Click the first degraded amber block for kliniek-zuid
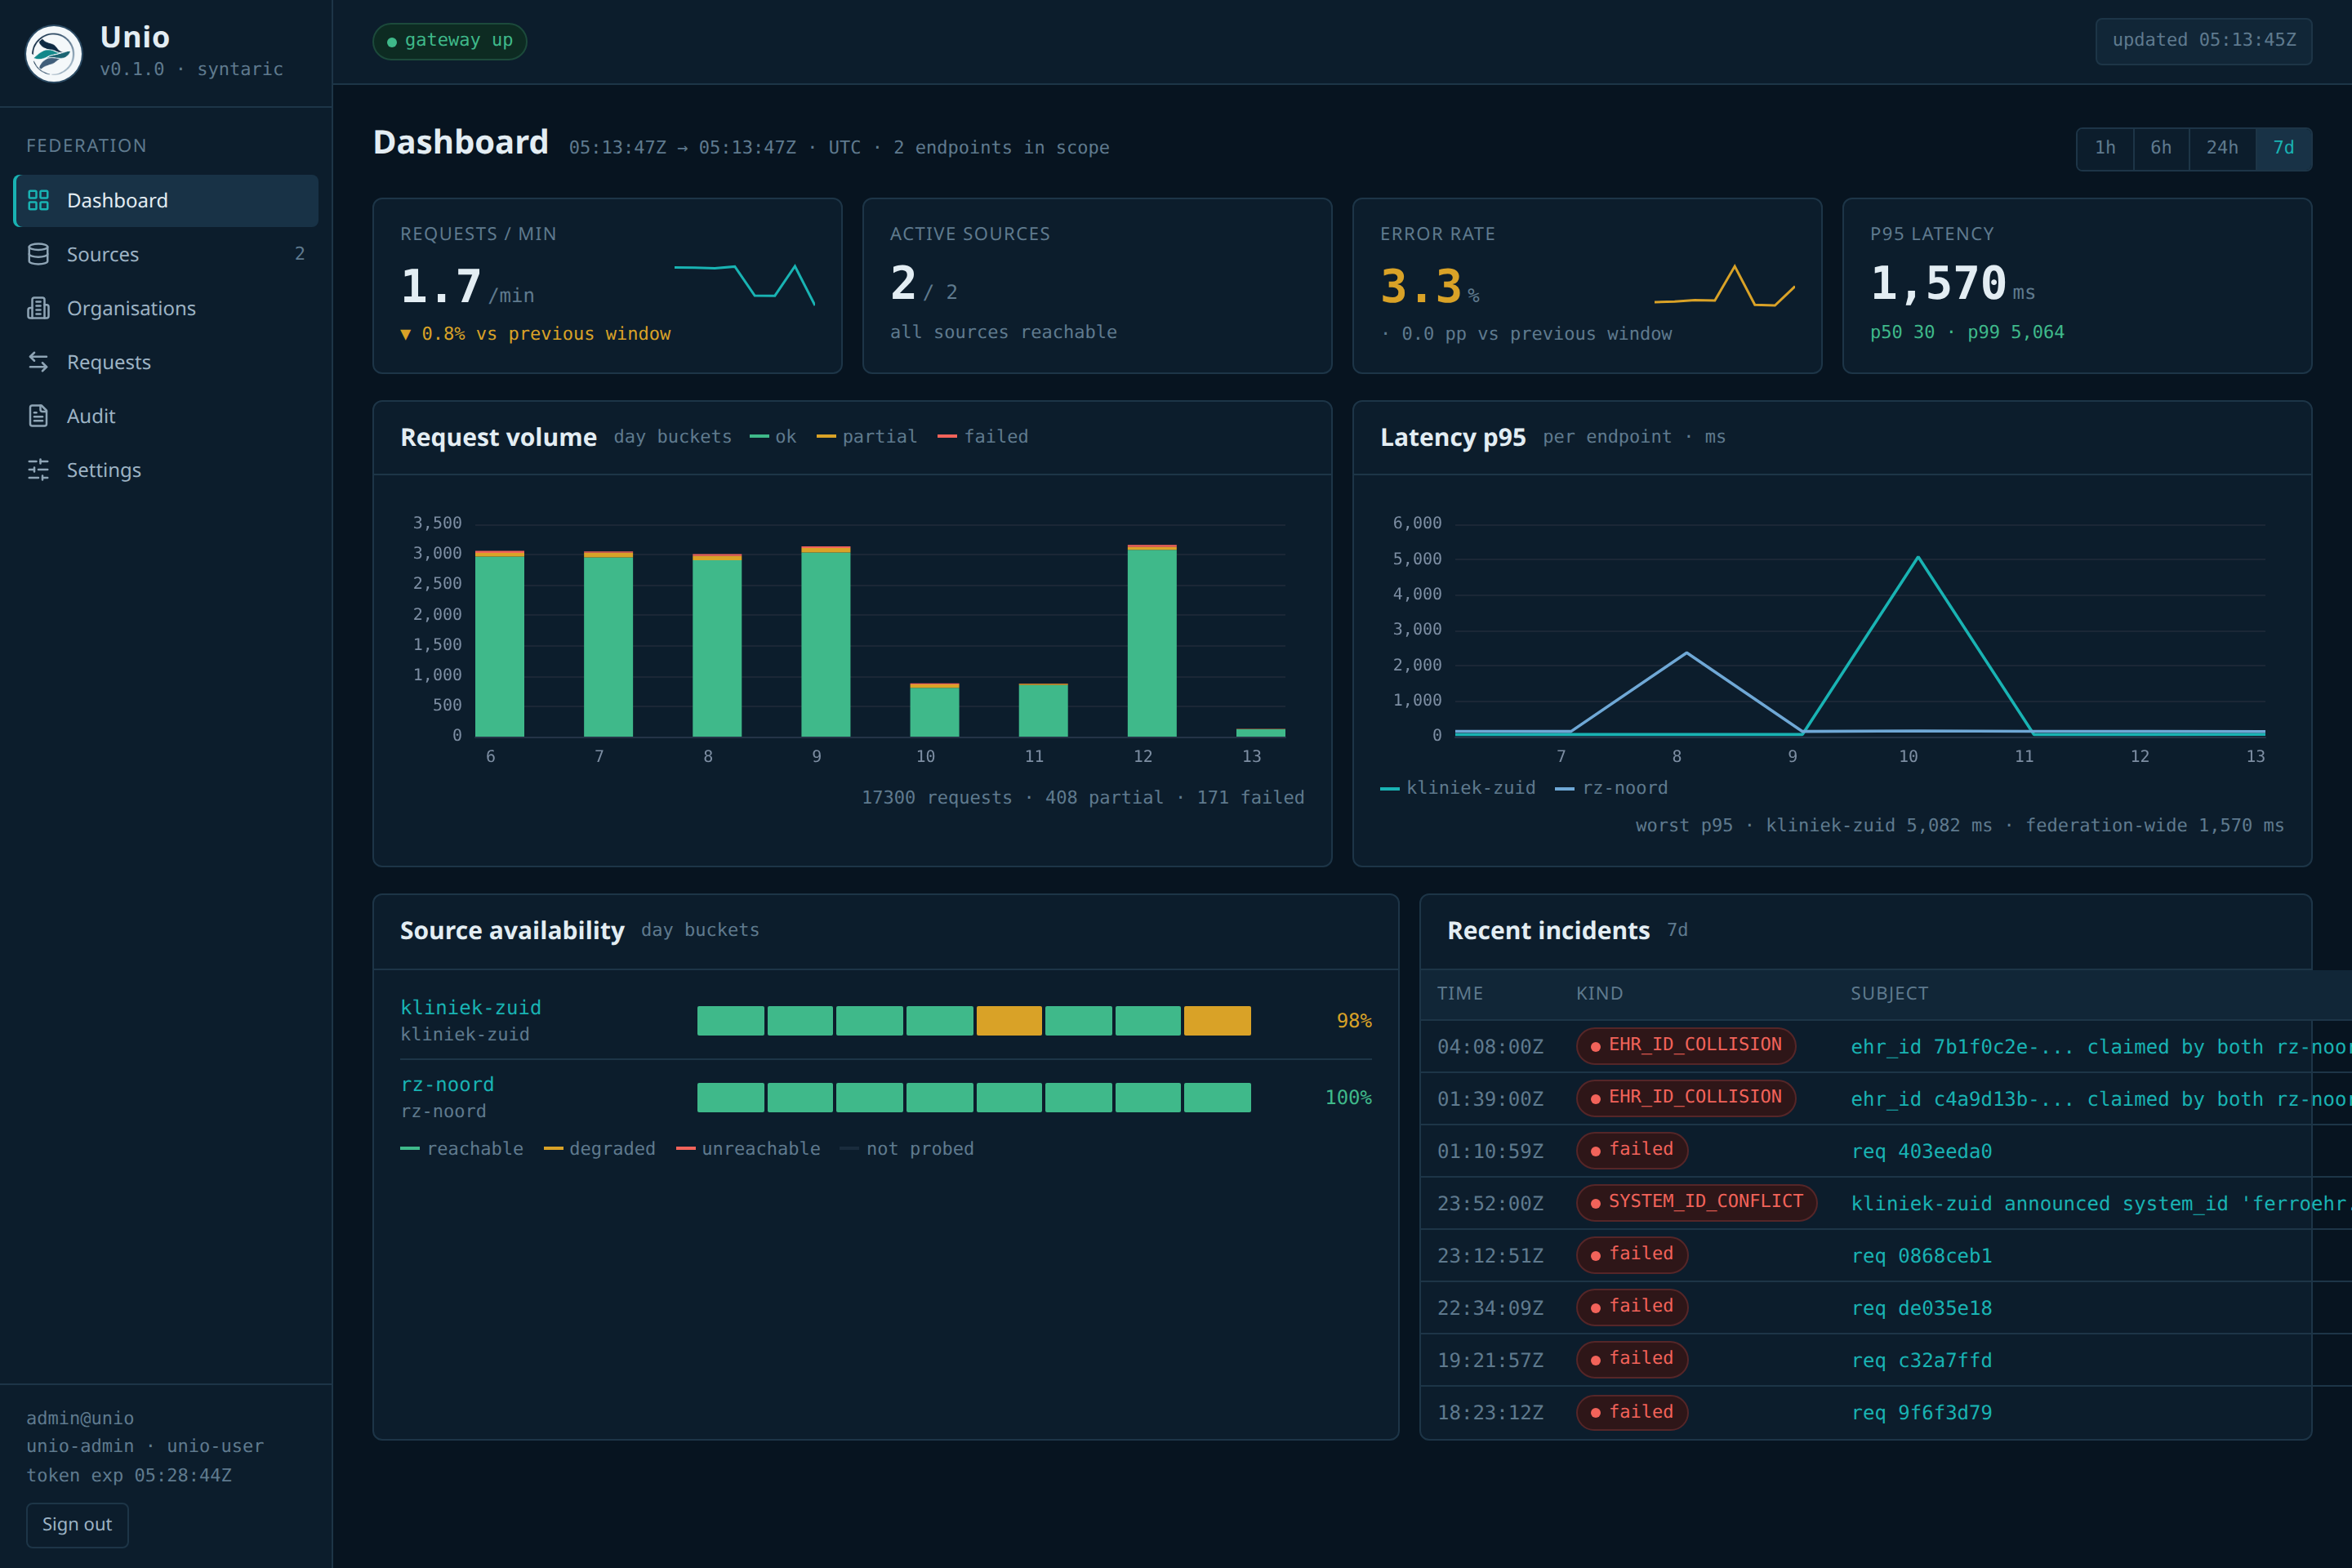The width and height of the screenshot is (2352, 1568). click(1009, 1021)
